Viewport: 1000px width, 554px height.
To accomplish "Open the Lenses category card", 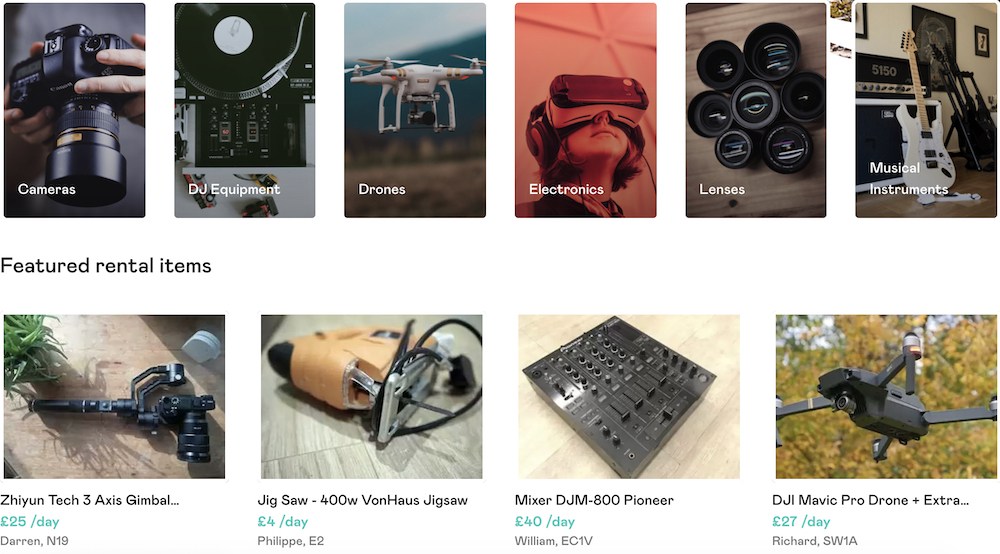I will pyautogui.click(x=756, y=110).
